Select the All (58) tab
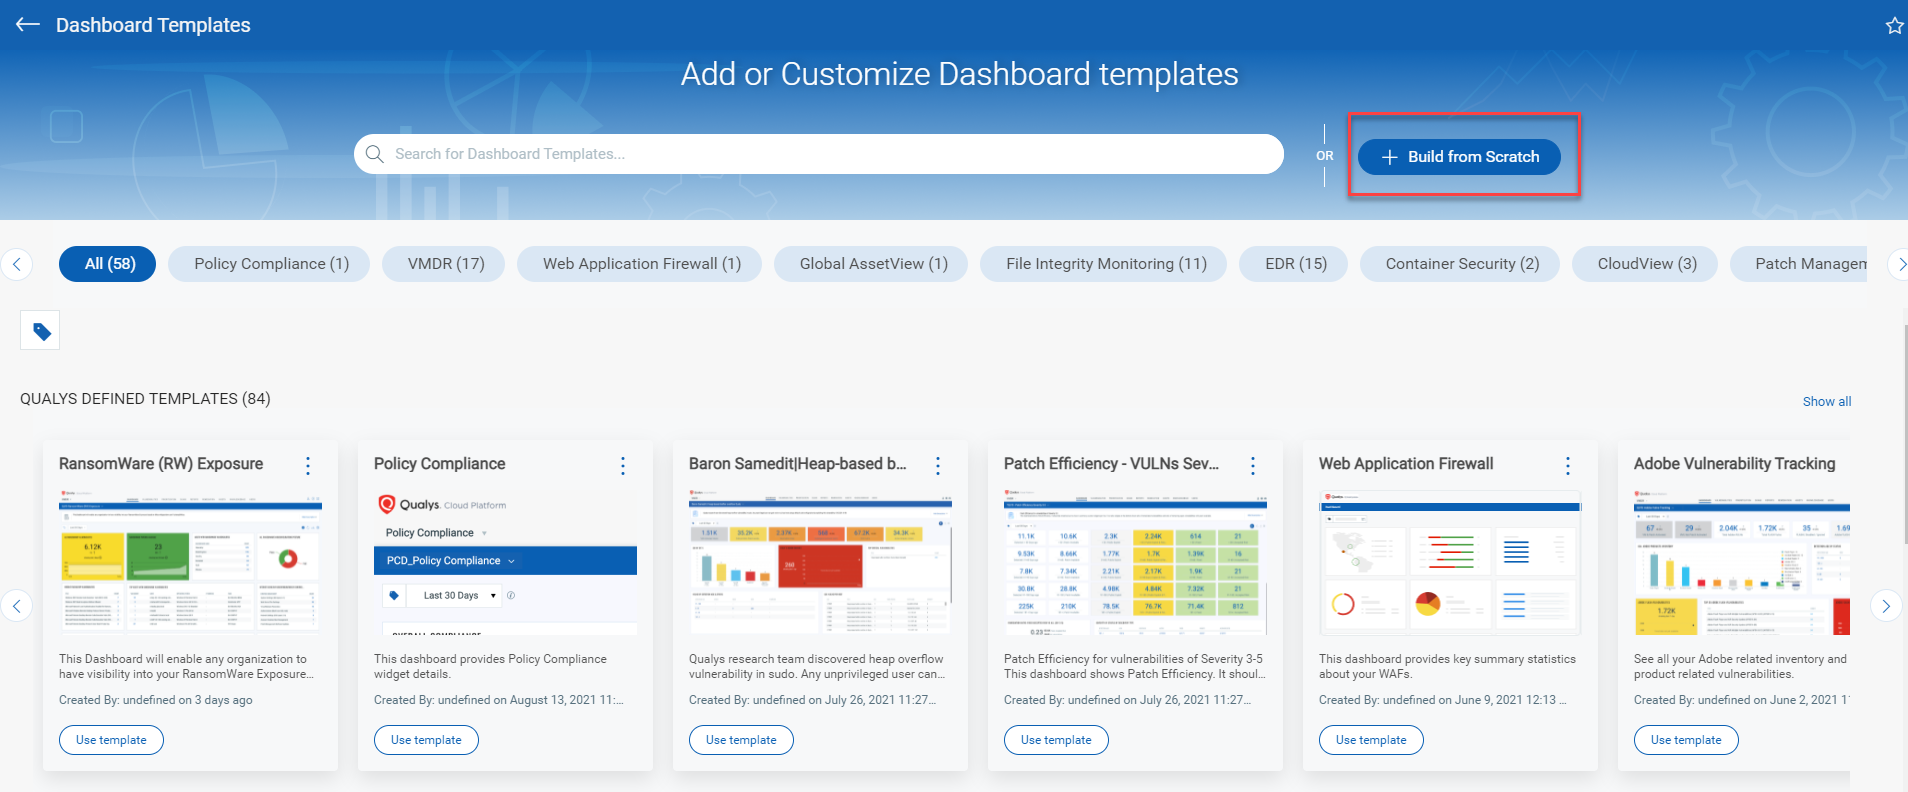This screenshot has height=792, width=1908. 108,264
